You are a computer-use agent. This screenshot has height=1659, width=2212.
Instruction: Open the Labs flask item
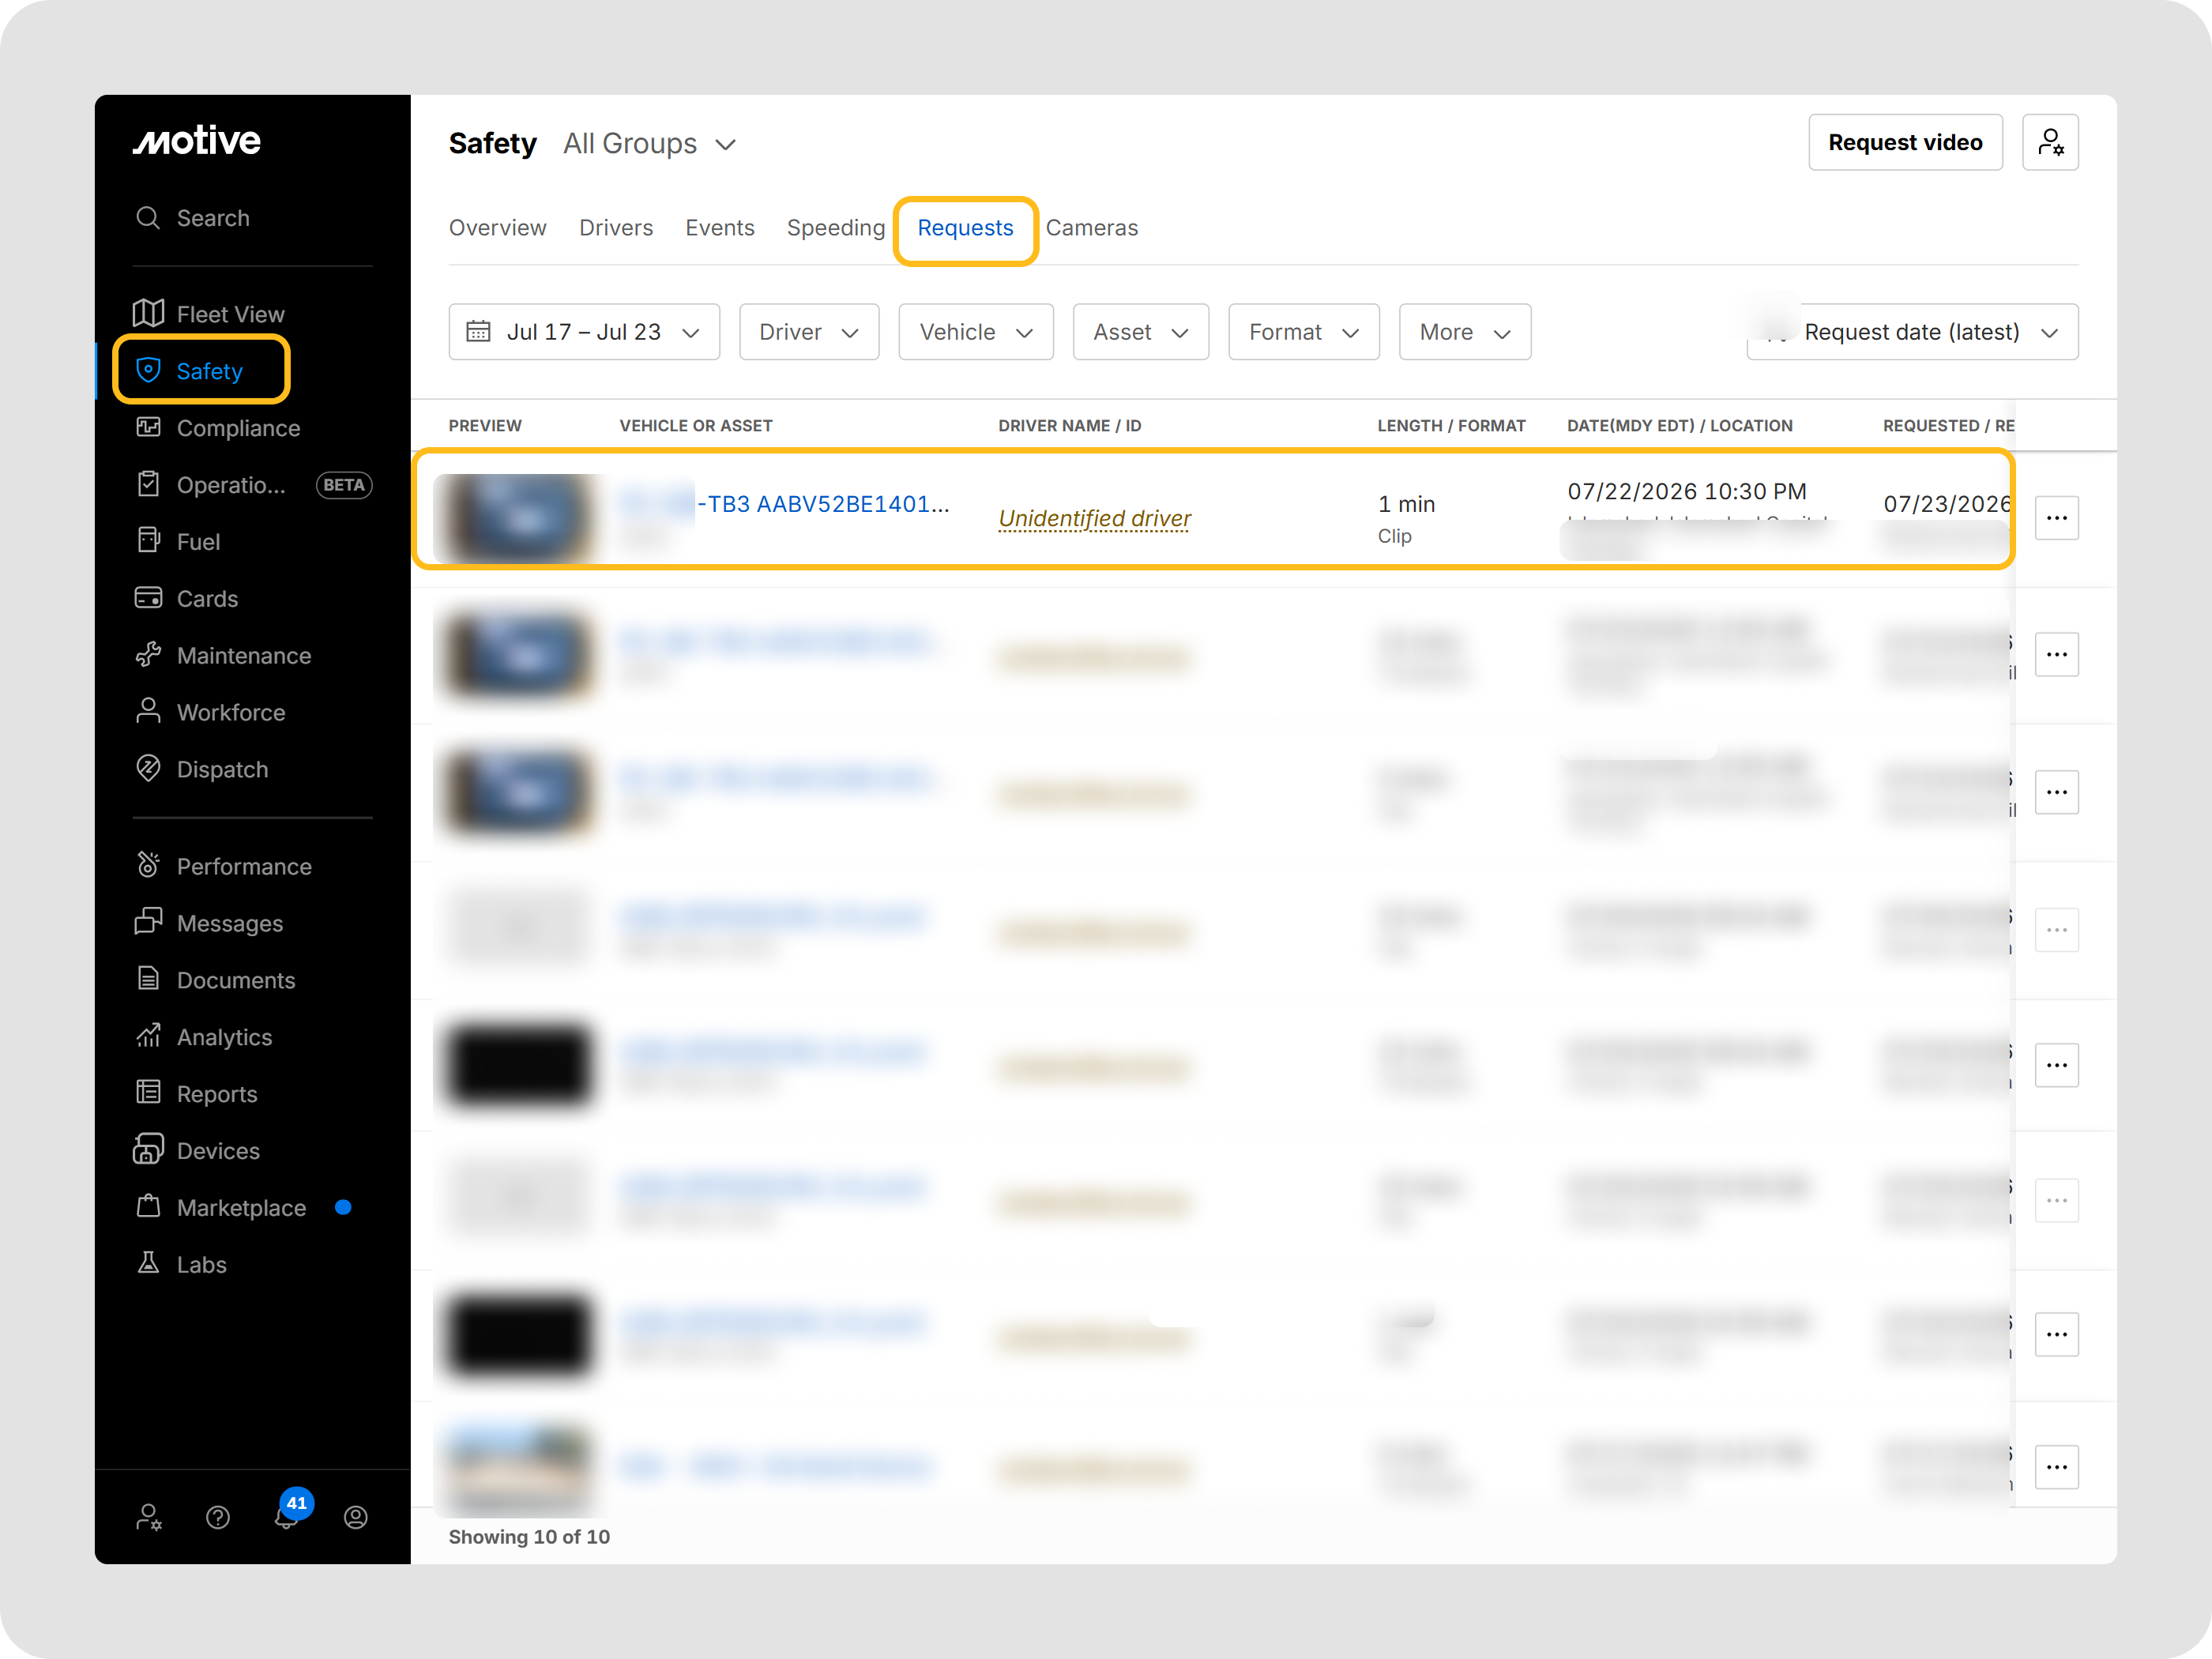(x=181, y=1264)
